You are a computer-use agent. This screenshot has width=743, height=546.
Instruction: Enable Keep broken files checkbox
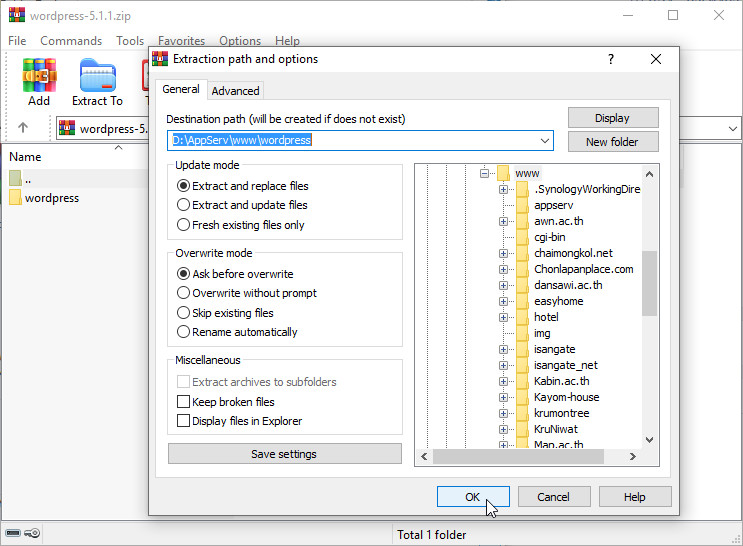point(183,402)
